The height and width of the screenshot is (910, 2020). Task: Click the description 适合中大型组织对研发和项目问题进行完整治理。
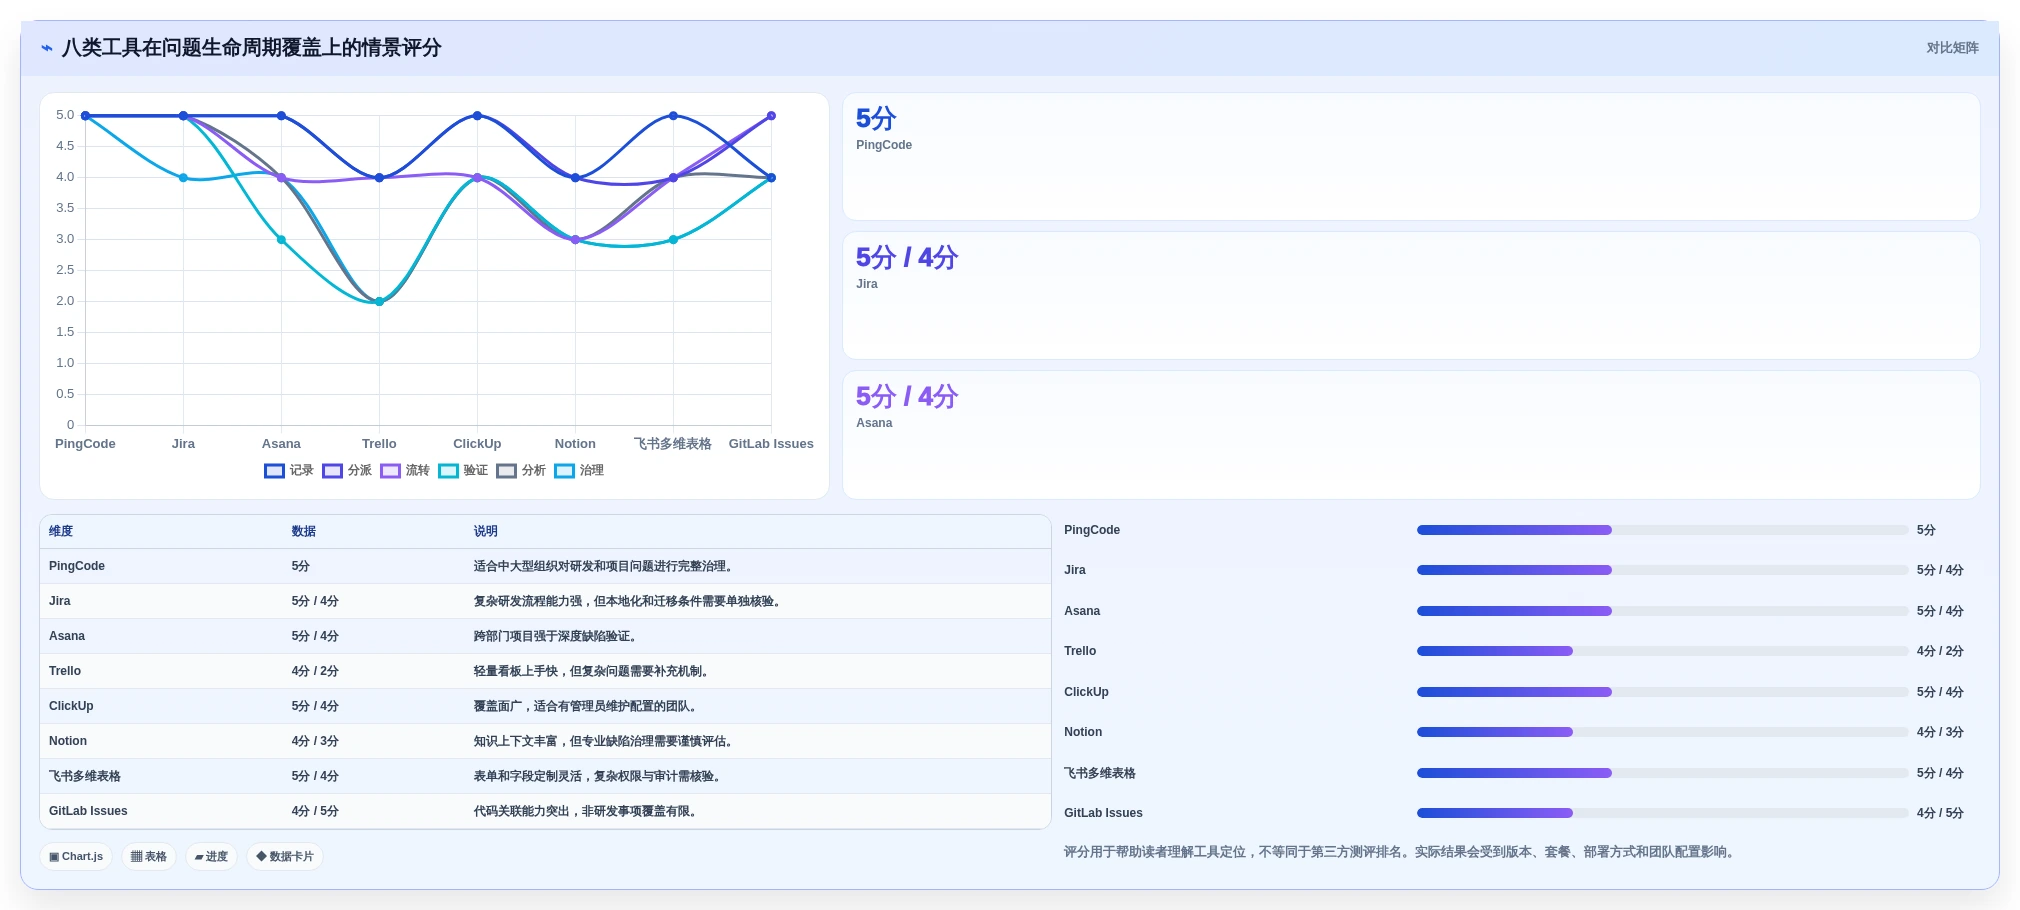(x=605, y=566)
